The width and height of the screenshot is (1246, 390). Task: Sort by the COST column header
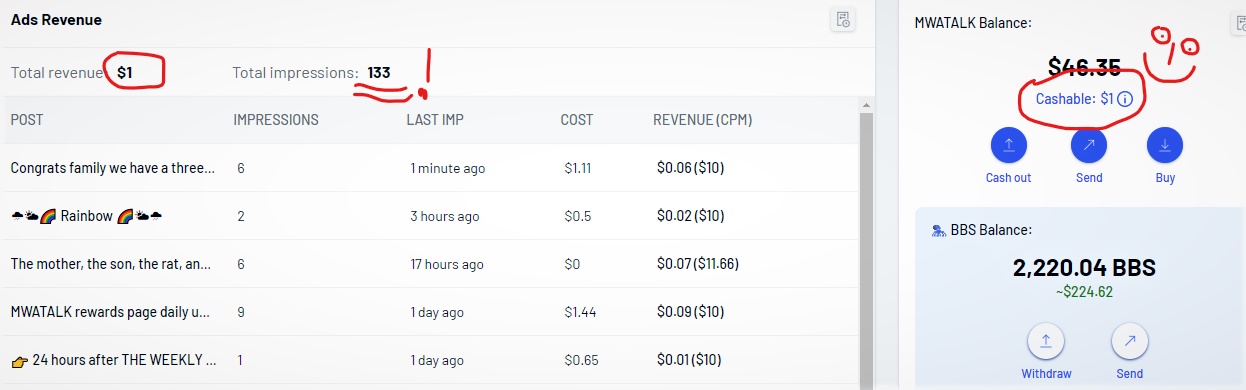pos(577,120)
